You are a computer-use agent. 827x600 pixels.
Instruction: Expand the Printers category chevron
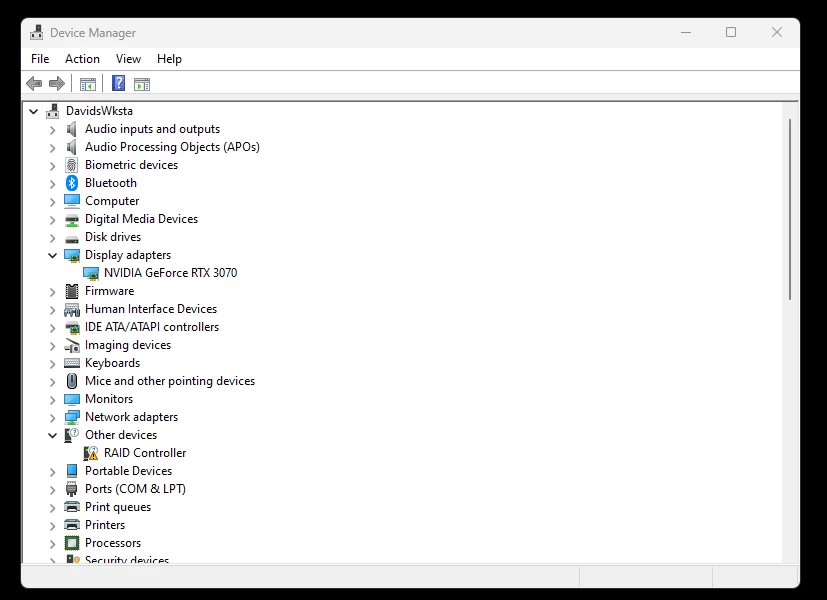(52, 526)
